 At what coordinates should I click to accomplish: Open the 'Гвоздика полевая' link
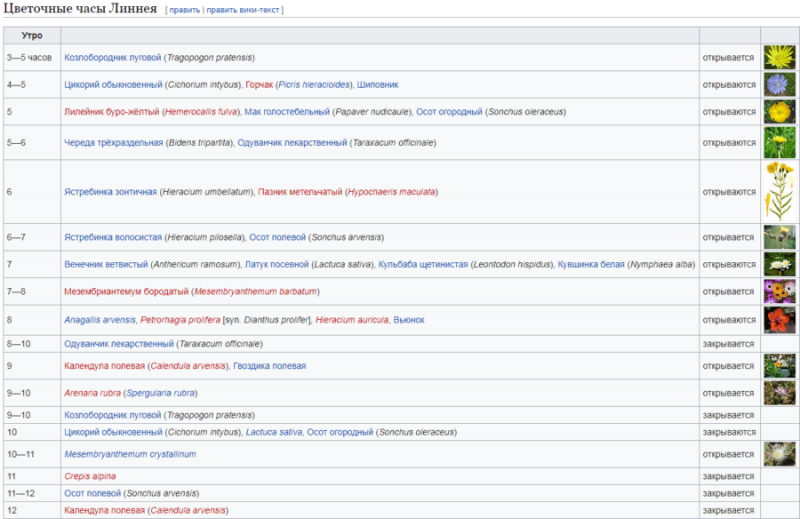point(269,366)
